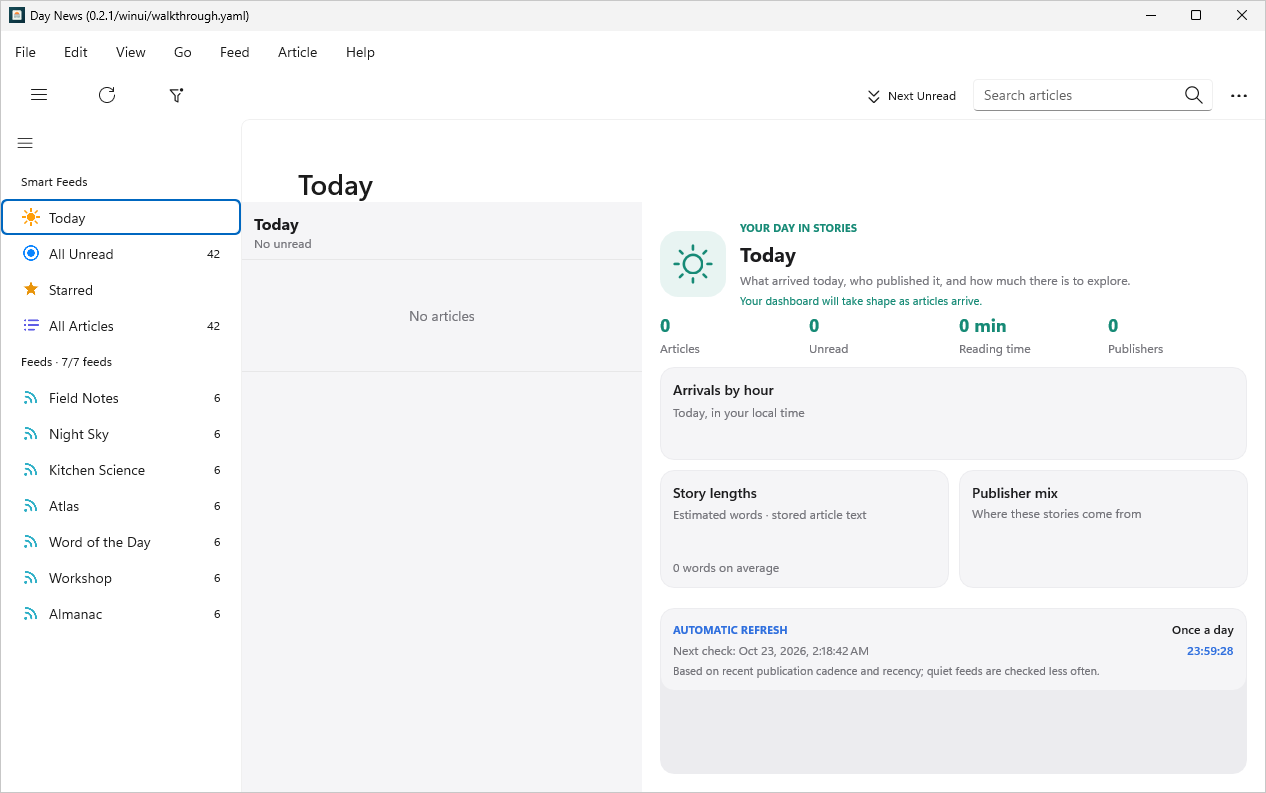
Task: Open the All Articles smart feed
Action: coord(121,326)
